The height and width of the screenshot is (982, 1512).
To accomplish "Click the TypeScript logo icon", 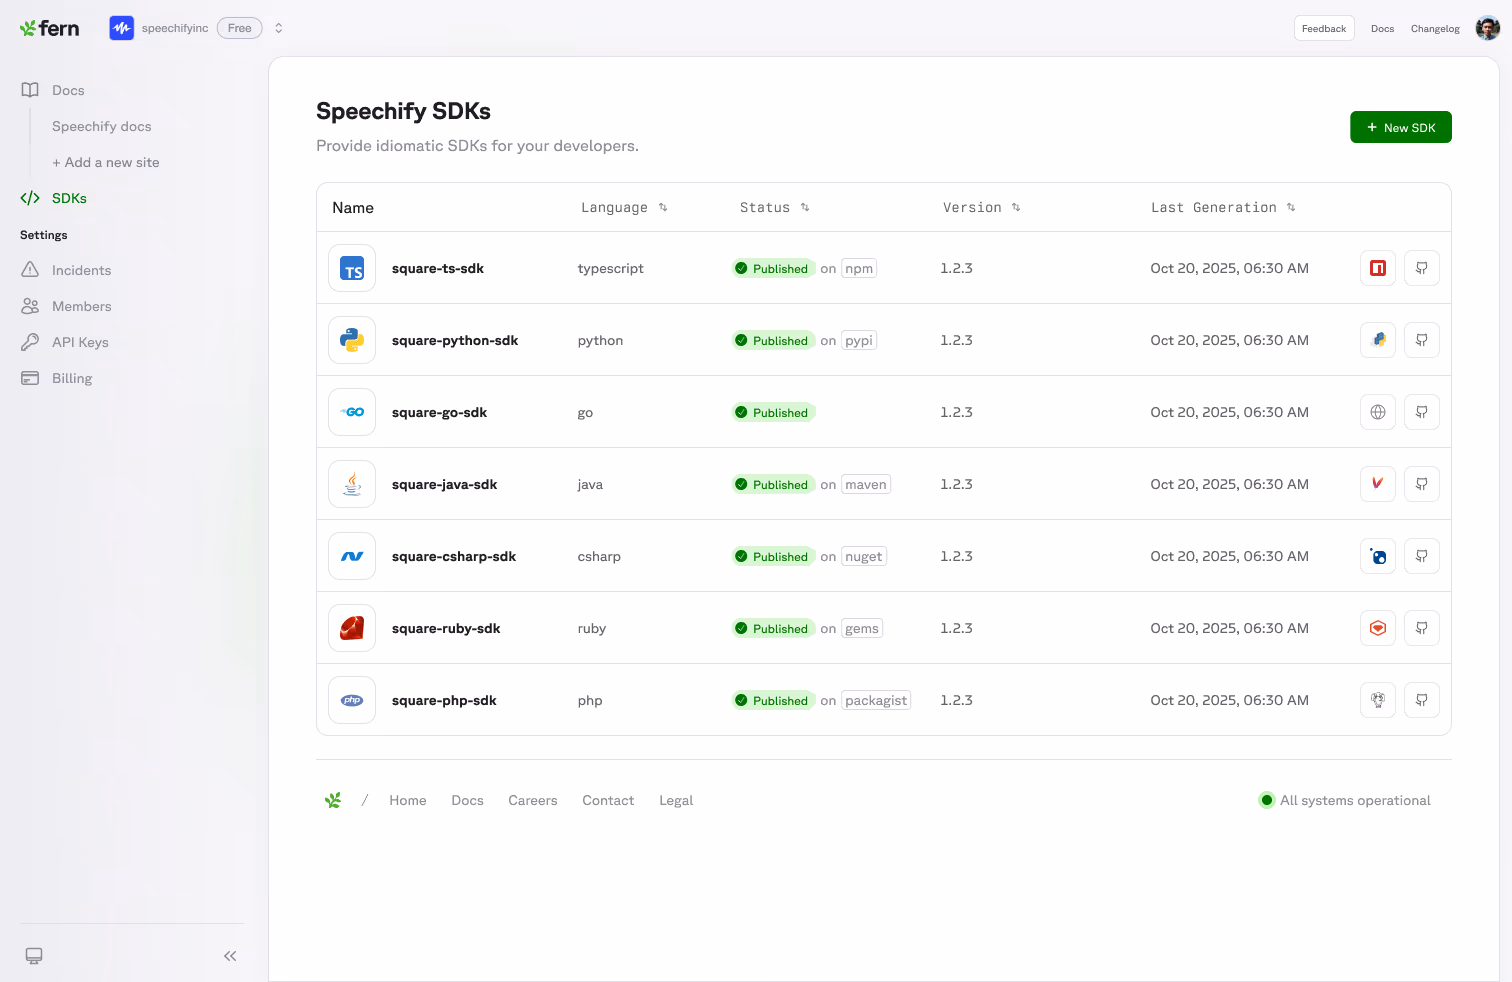I will pos(352,268).
